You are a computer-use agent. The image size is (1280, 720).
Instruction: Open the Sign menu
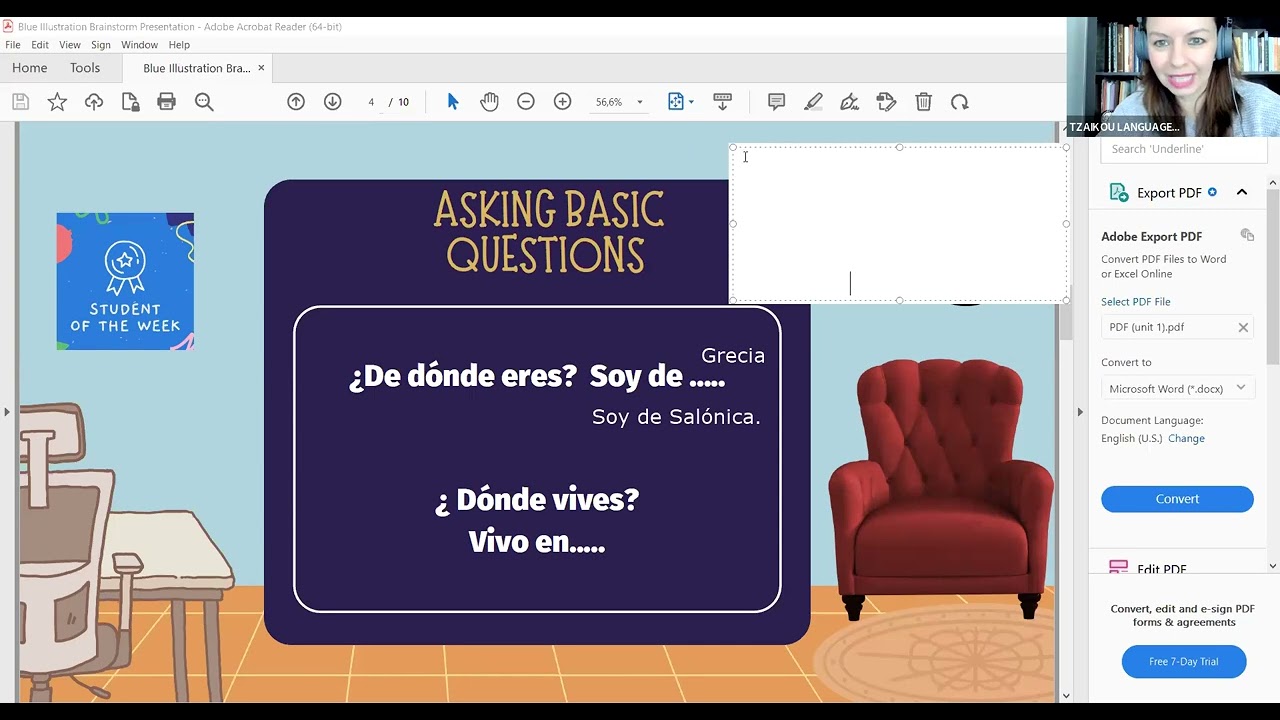pos(100,44)
